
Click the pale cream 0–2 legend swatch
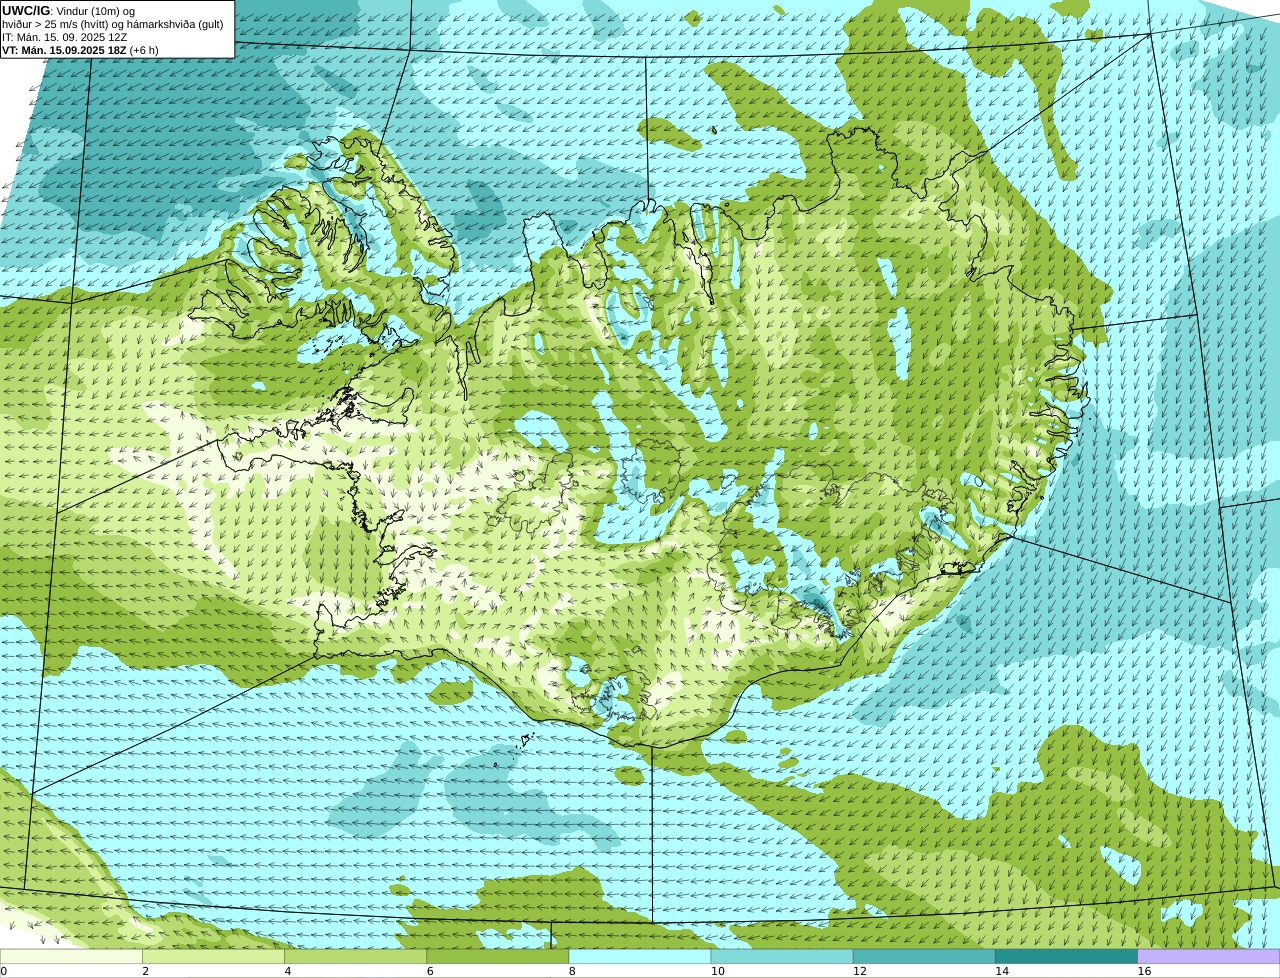tap(71, 957)
